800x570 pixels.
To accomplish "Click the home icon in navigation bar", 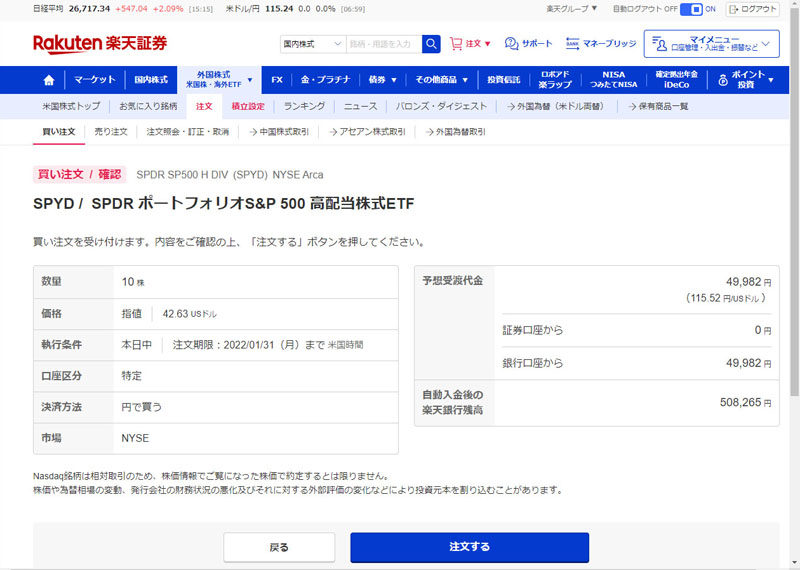I will 48,80.
